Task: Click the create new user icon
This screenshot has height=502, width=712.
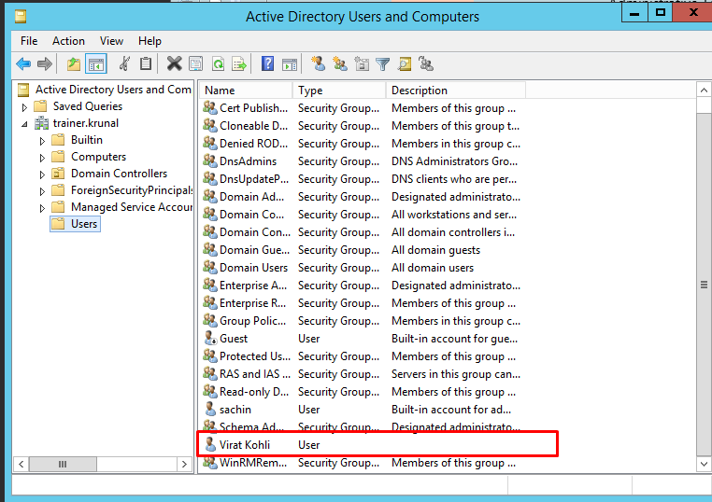Action: 318,64
